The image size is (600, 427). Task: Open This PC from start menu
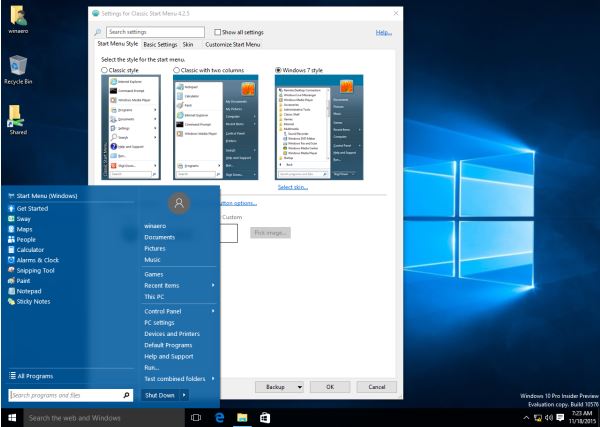[154, 297]
